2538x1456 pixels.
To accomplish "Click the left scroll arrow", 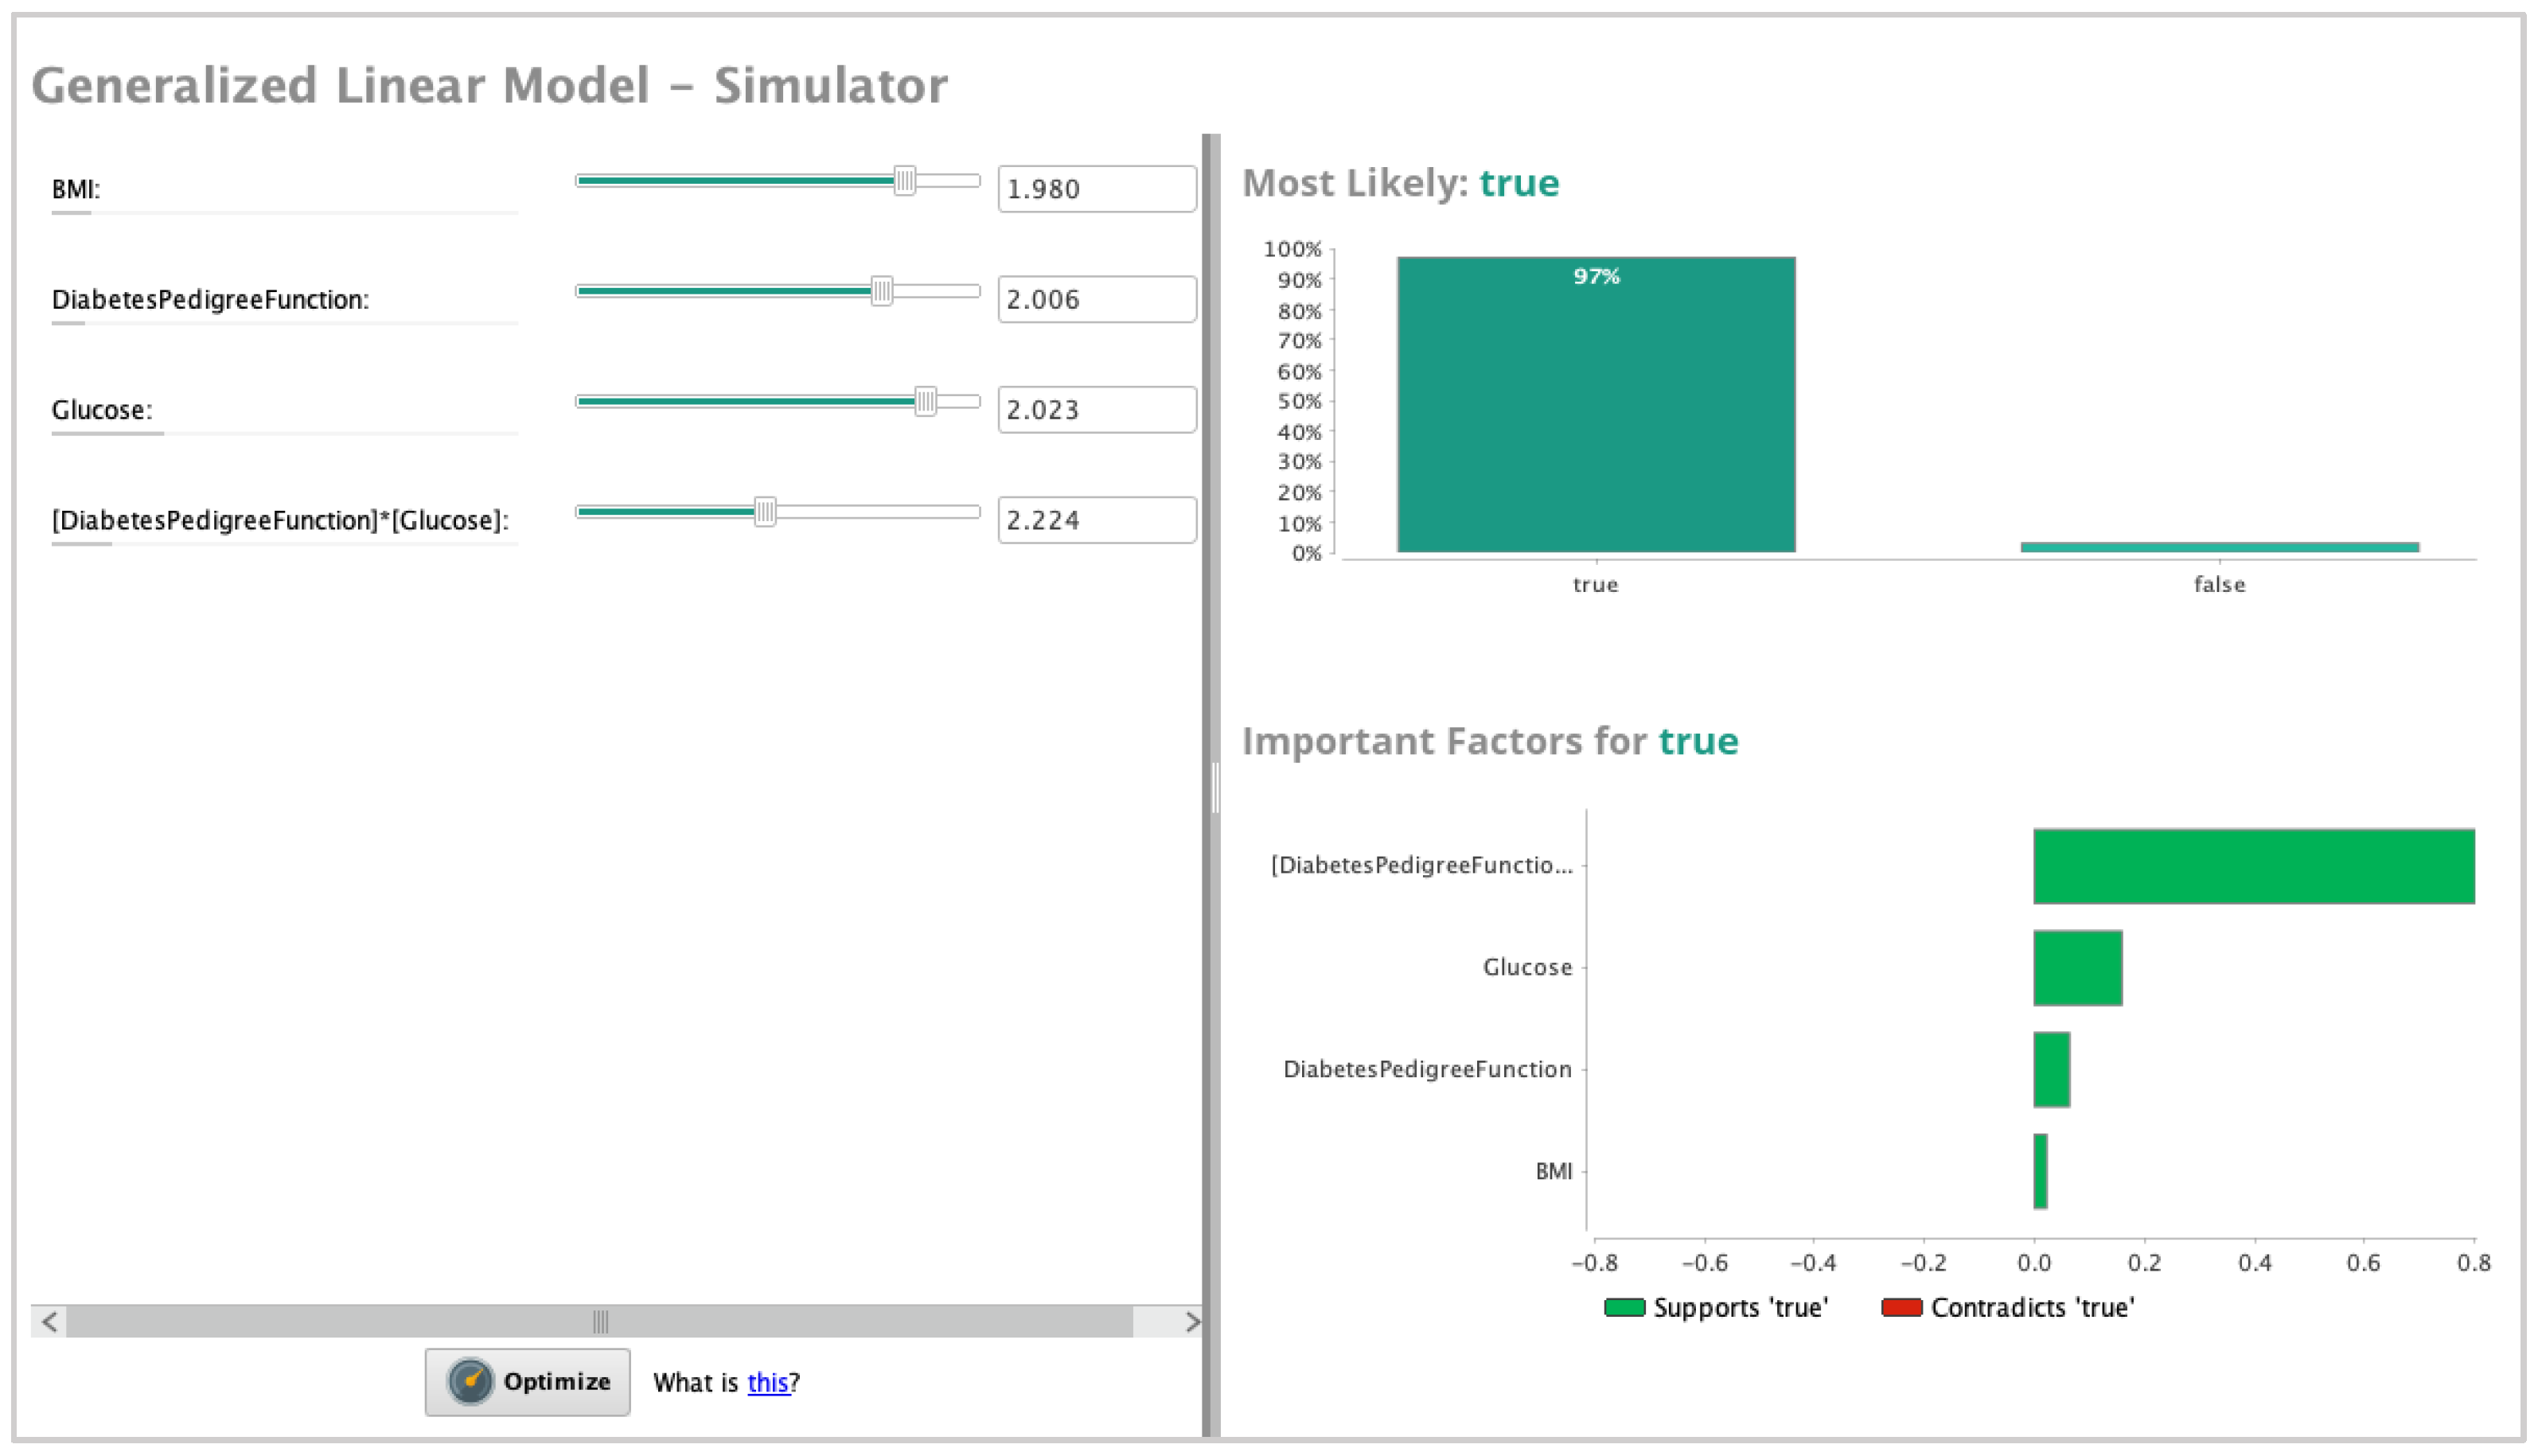I will pyautogui.click(x=49, y=1321).
